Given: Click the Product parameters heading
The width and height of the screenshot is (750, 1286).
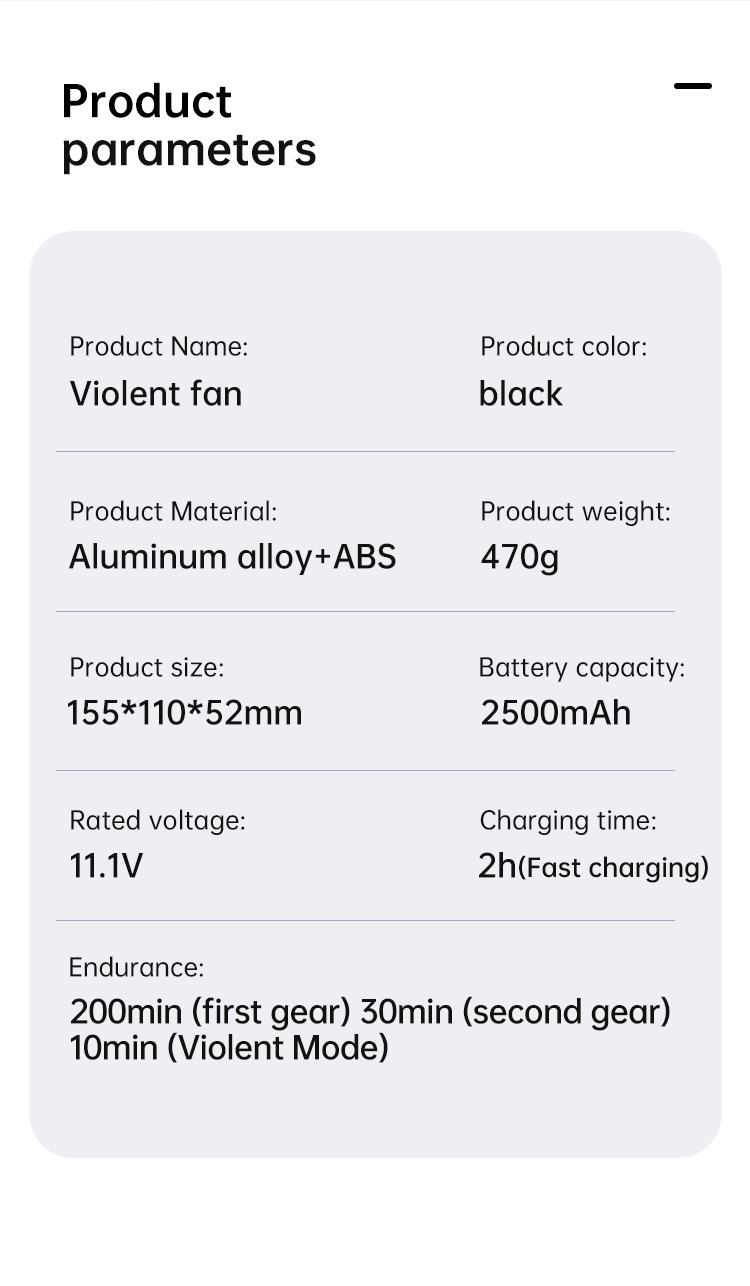Looking at the screenshot, I should pos(189,125).
